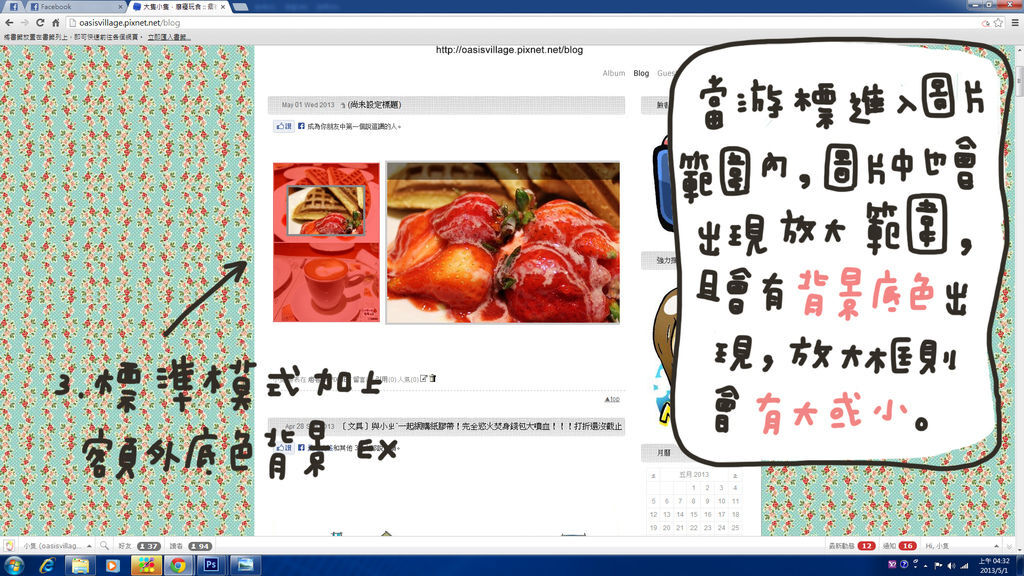Click the Facebook like button under Apr 28 post

[283, 447]
